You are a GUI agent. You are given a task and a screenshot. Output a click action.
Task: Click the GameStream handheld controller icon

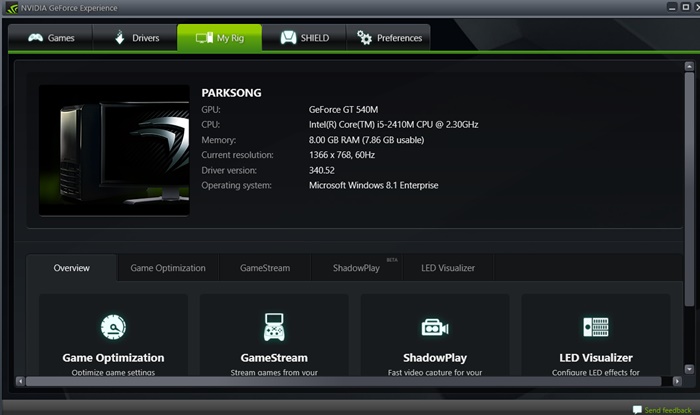pos(274,327)
